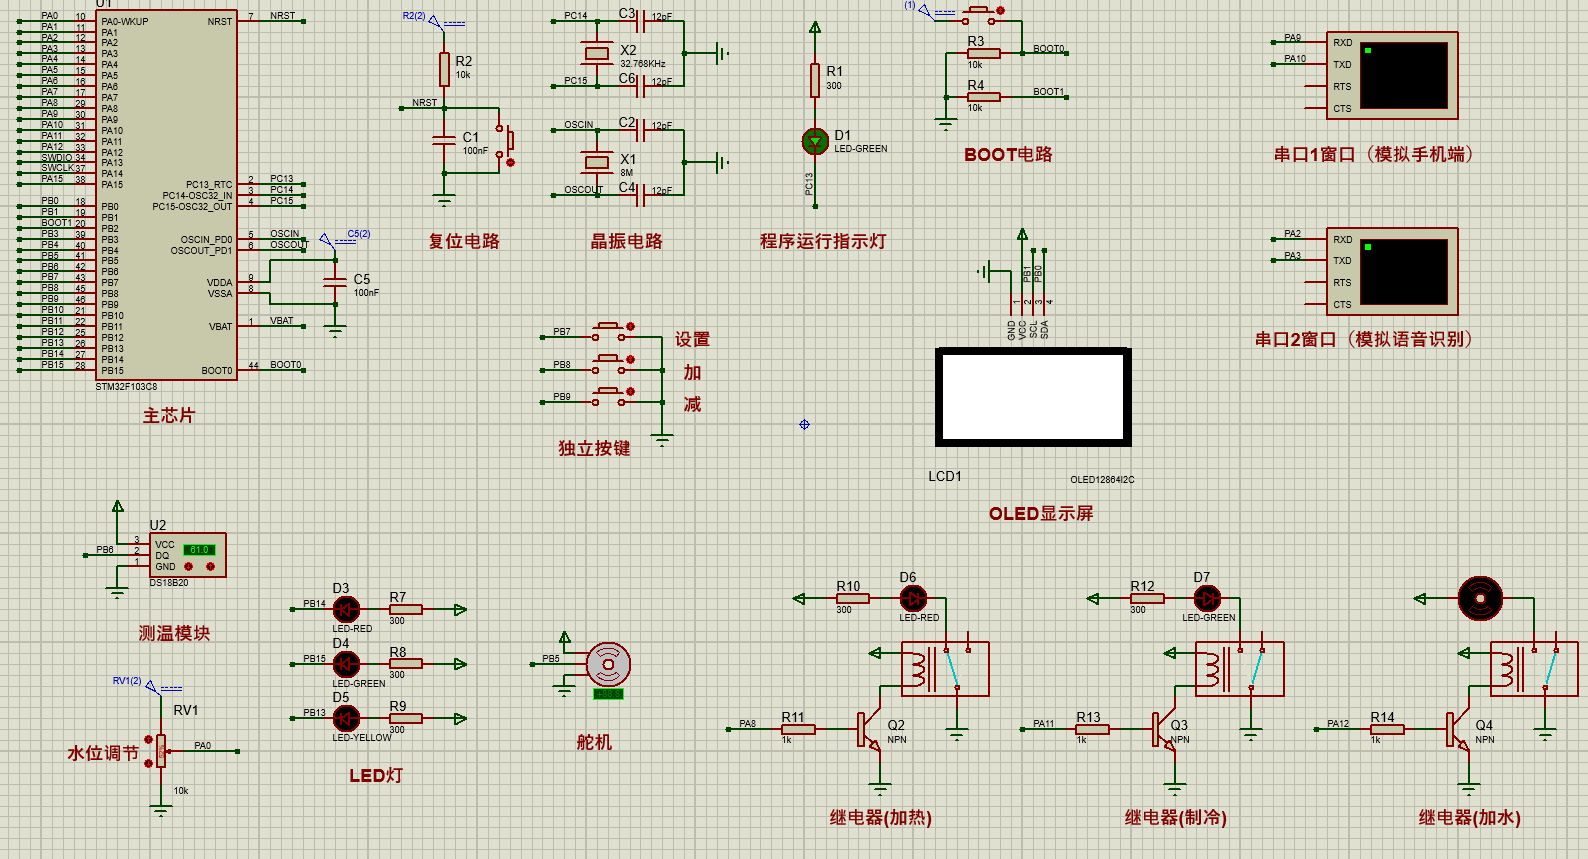The width and height of the screenshot is (1588, 859).
Task: Click the servo motor symbol on PB5
Action: pyautogui.click(x=608, y=665)
